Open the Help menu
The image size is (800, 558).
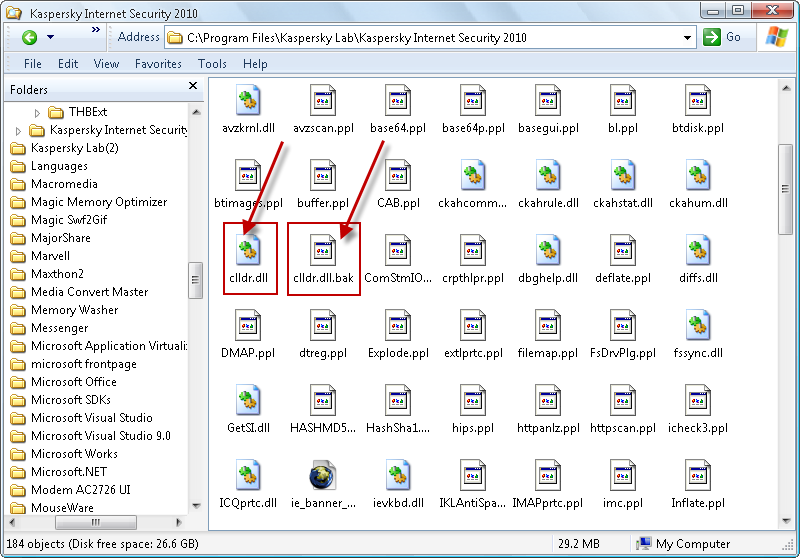(255, 64)
